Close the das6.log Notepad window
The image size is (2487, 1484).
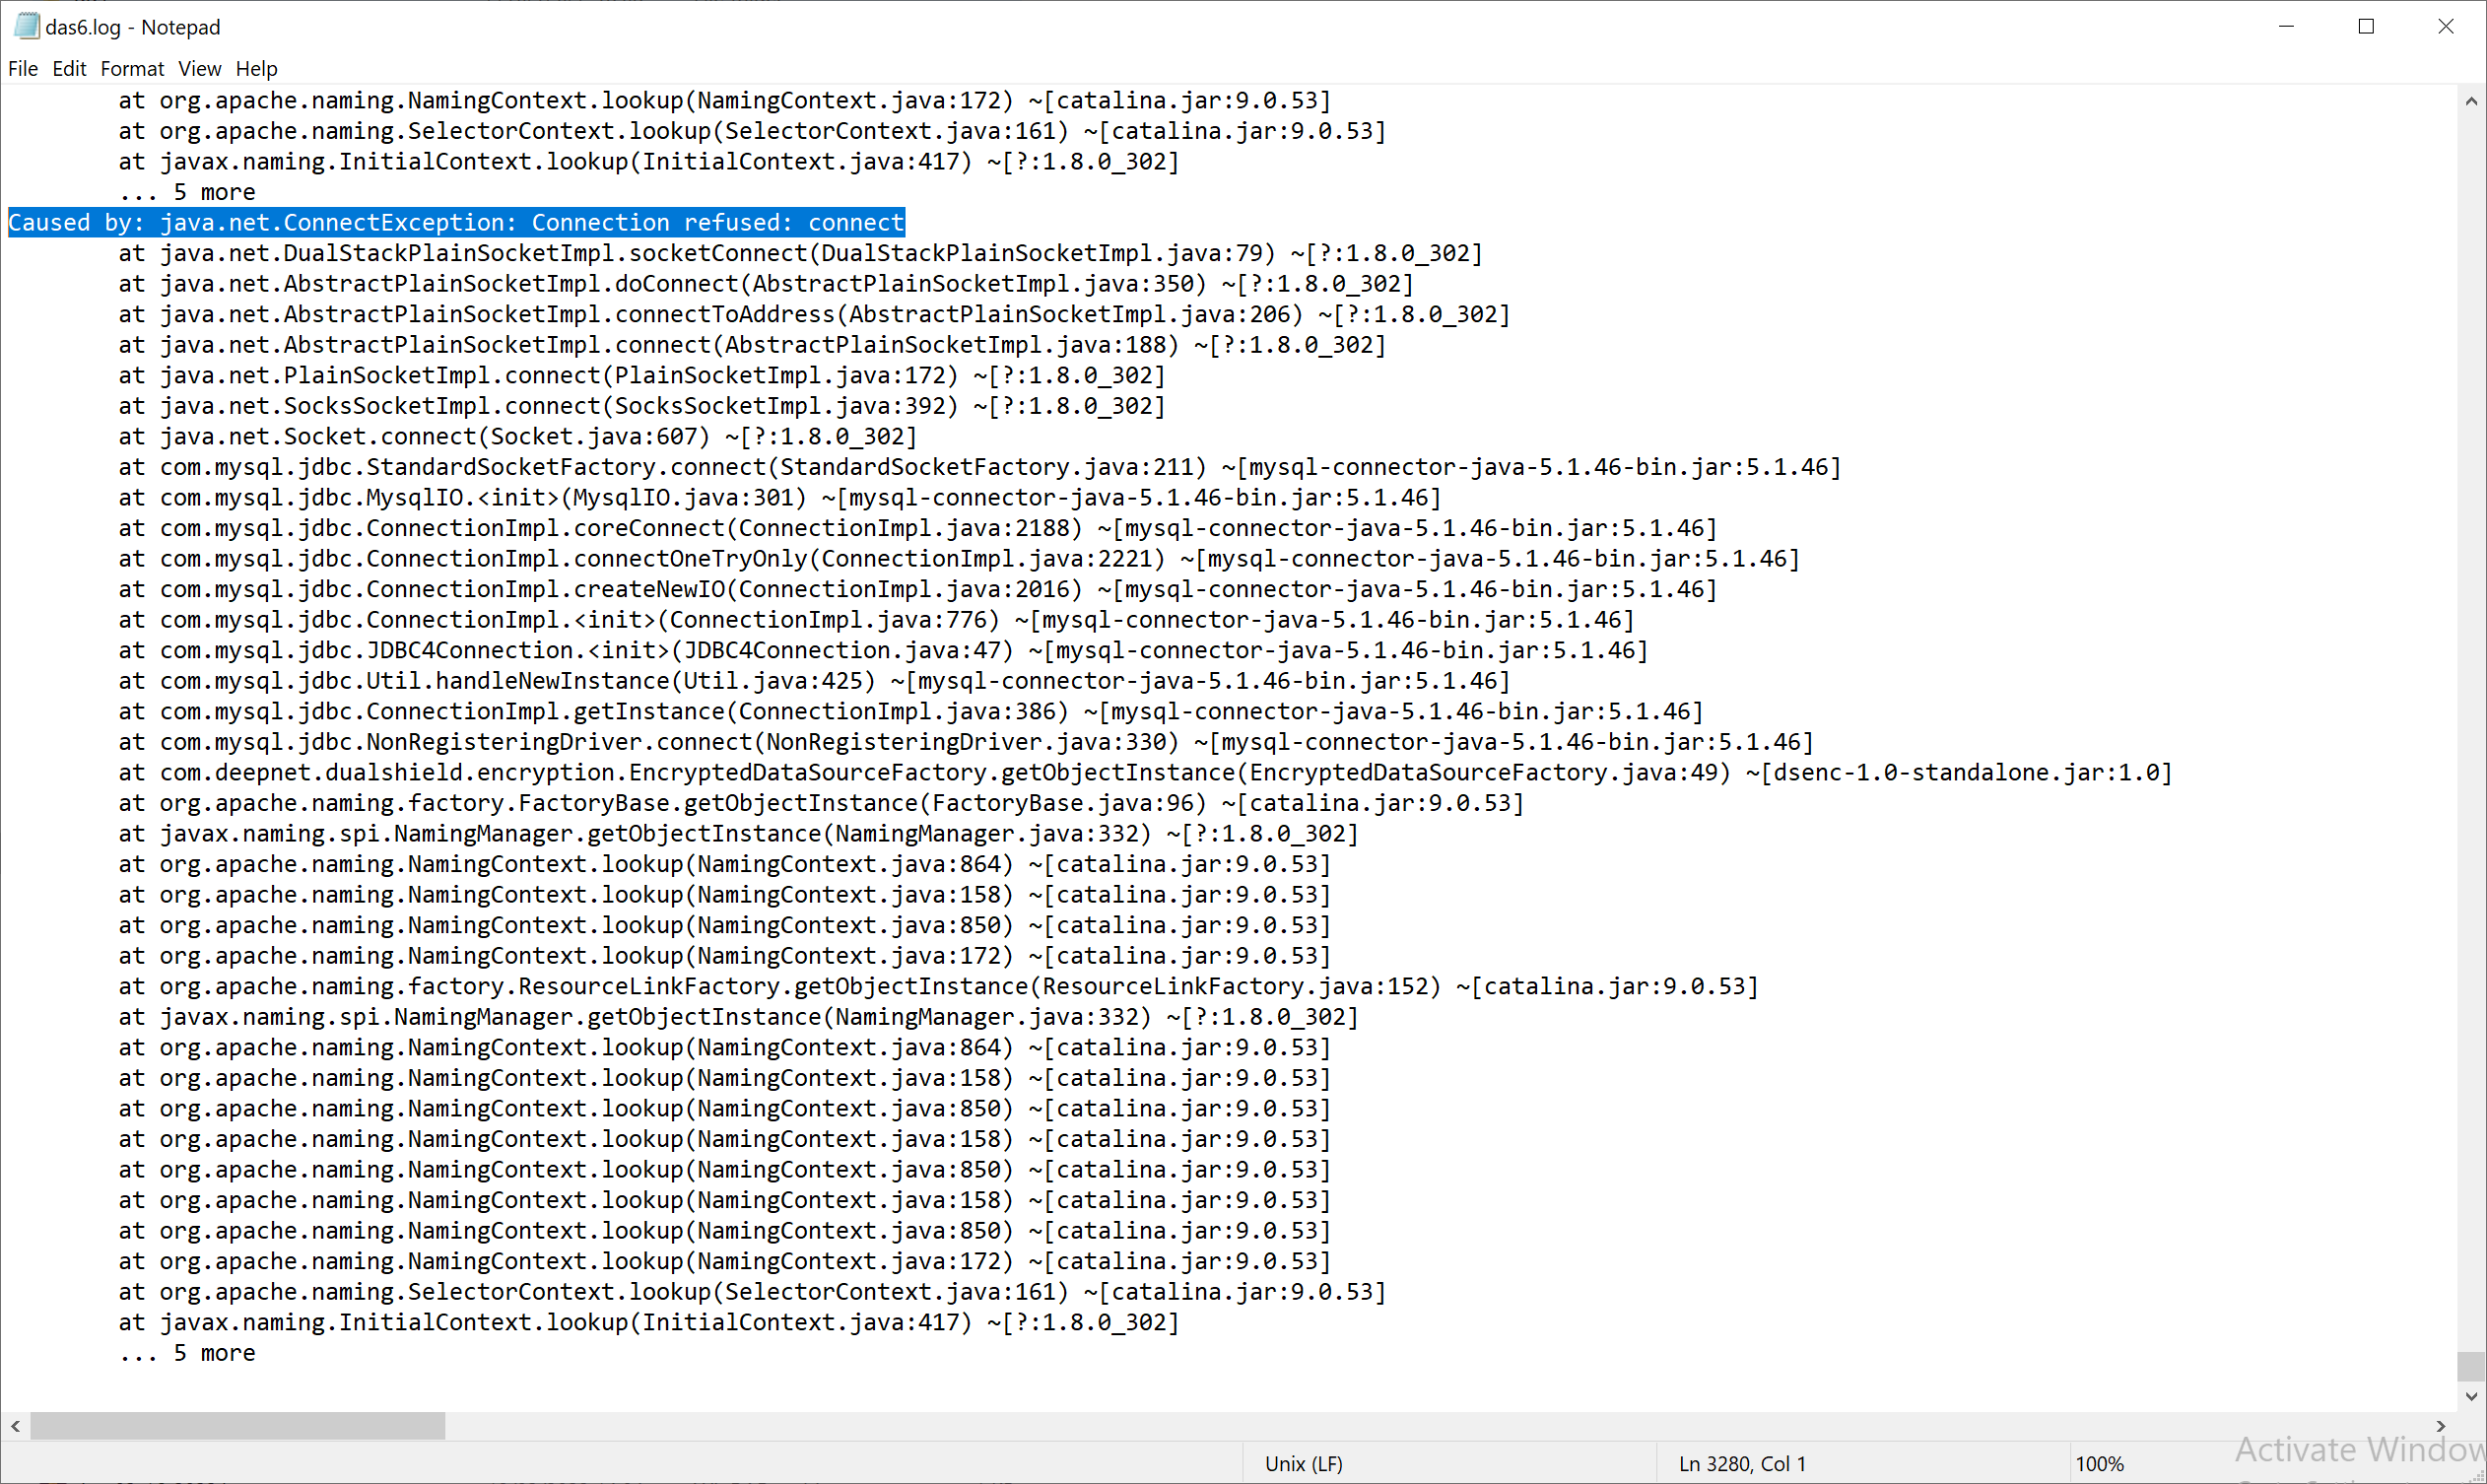coord(2446,26)
